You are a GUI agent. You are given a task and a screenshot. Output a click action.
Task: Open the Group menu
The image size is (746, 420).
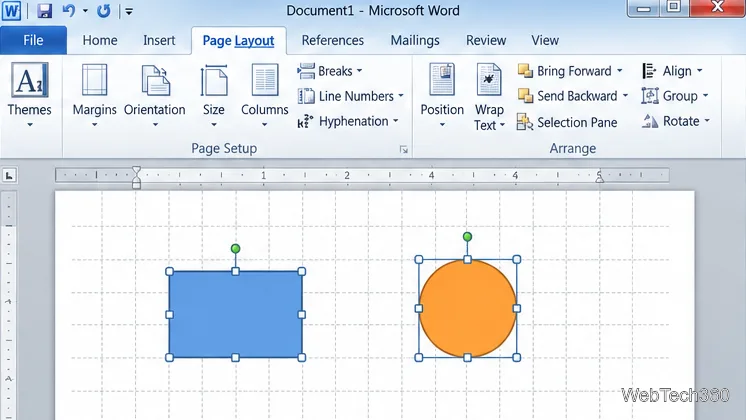675,96
